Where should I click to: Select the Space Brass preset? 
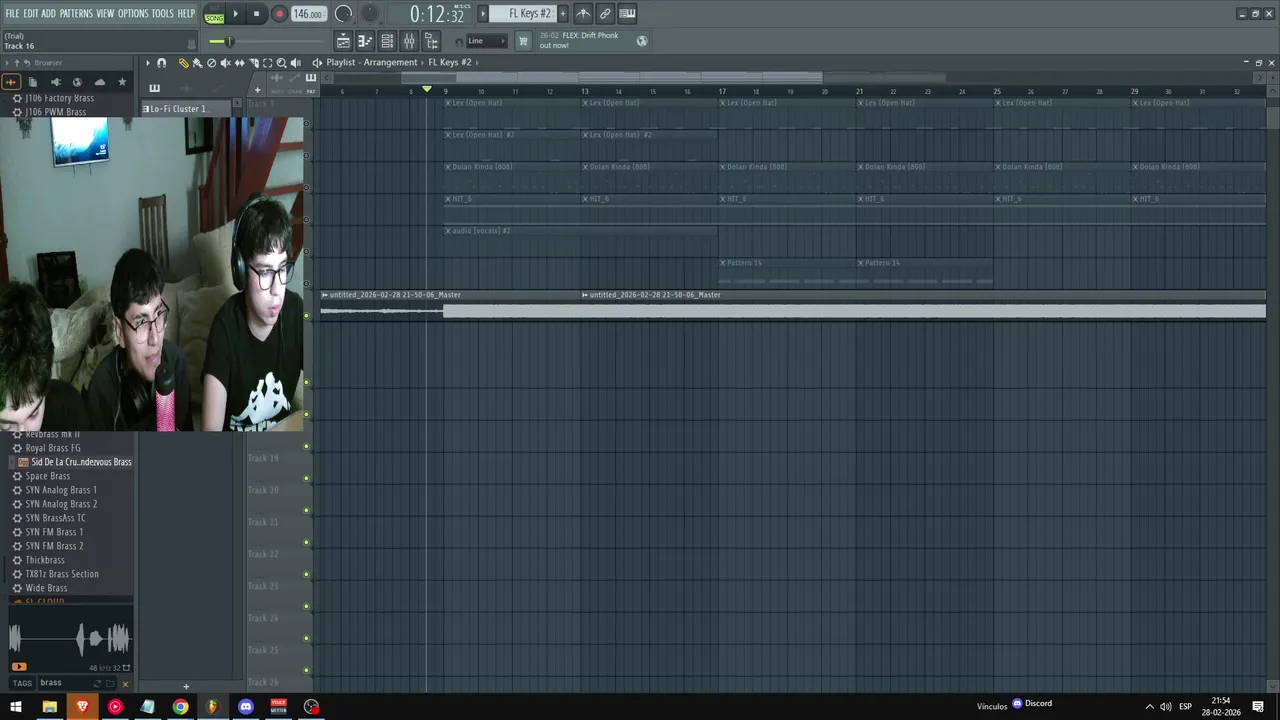(48, 476)
